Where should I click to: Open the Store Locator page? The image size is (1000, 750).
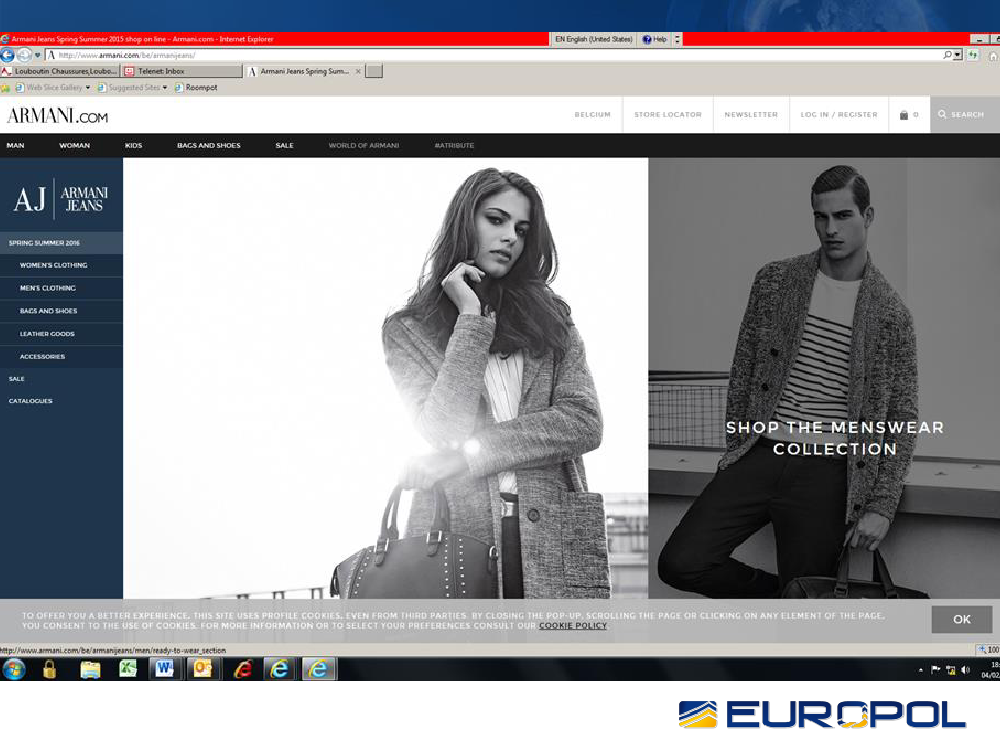668,115
